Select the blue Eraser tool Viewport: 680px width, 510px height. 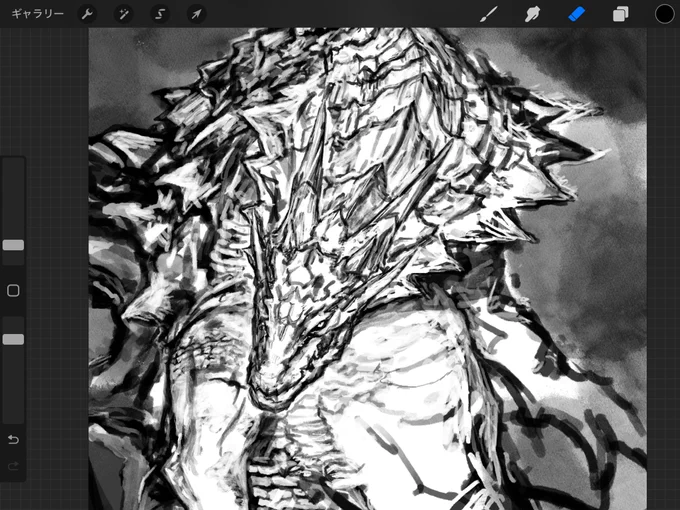click(576, 14)
